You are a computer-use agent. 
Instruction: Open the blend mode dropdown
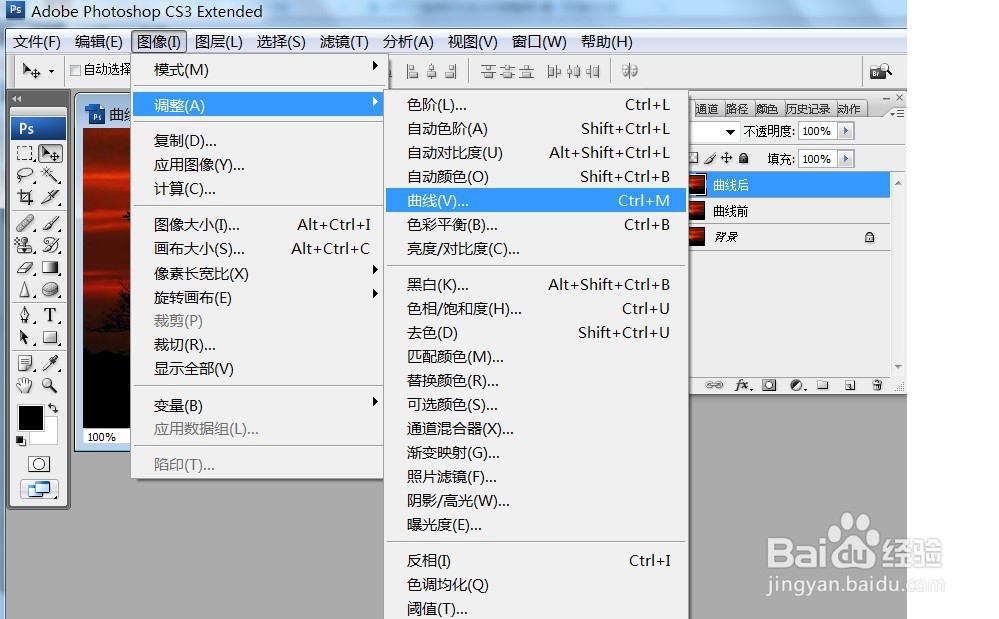[x=730, y=131]
